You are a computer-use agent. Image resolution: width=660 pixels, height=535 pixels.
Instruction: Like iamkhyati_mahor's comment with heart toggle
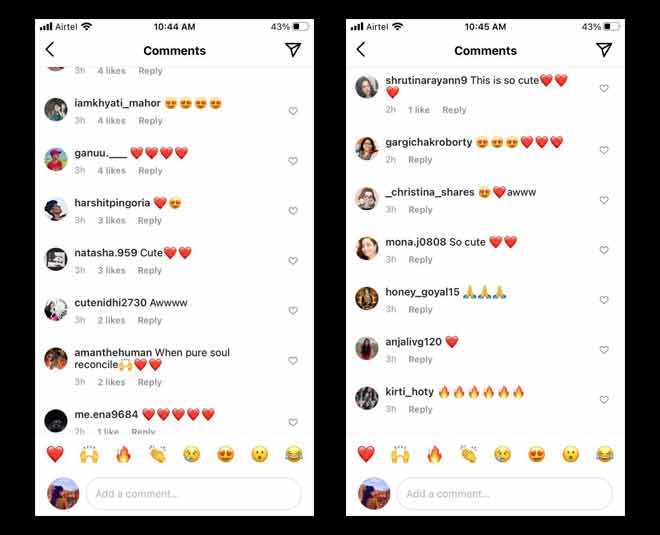coord(293,111)
